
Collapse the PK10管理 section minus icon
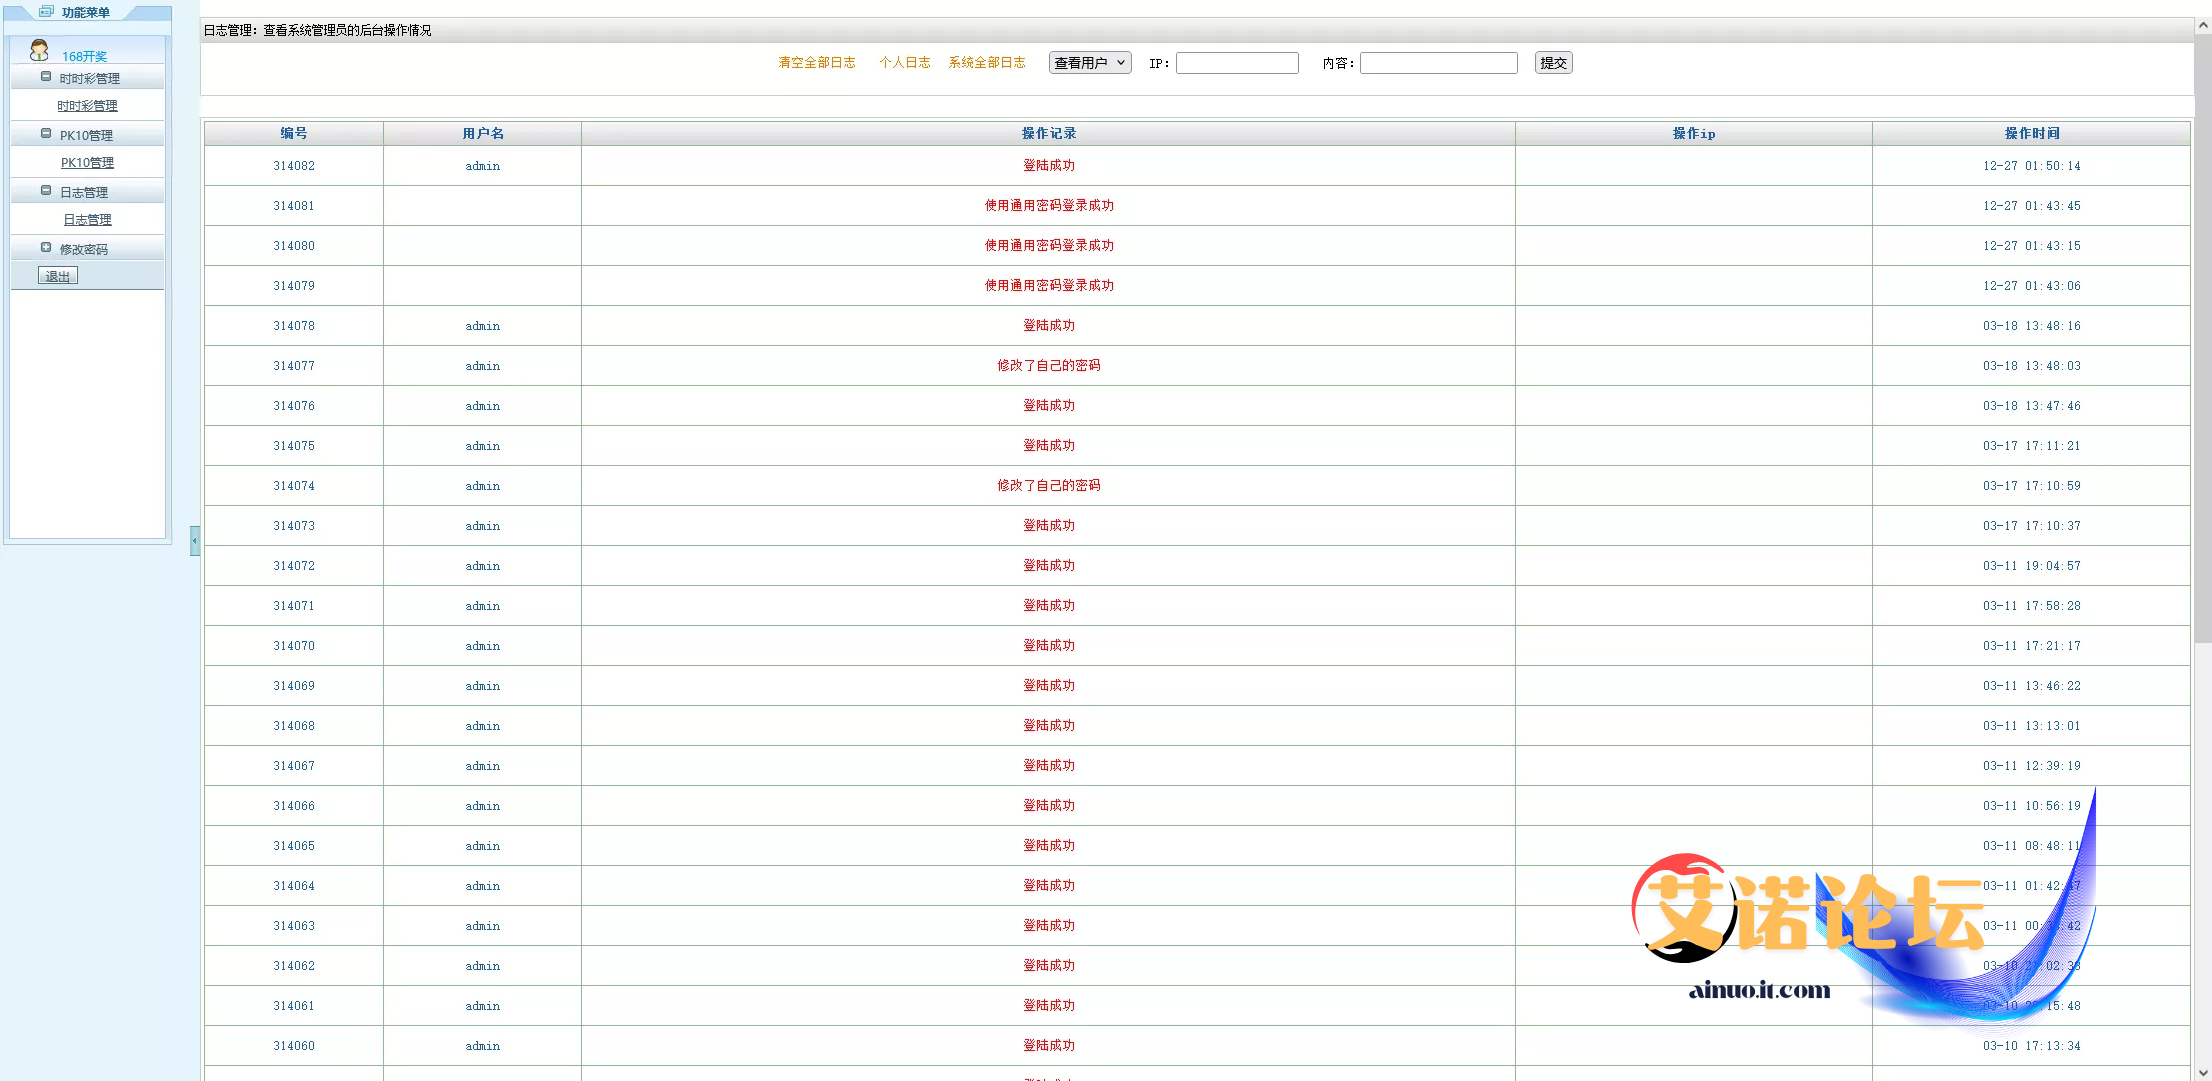(x=46, y=134)
